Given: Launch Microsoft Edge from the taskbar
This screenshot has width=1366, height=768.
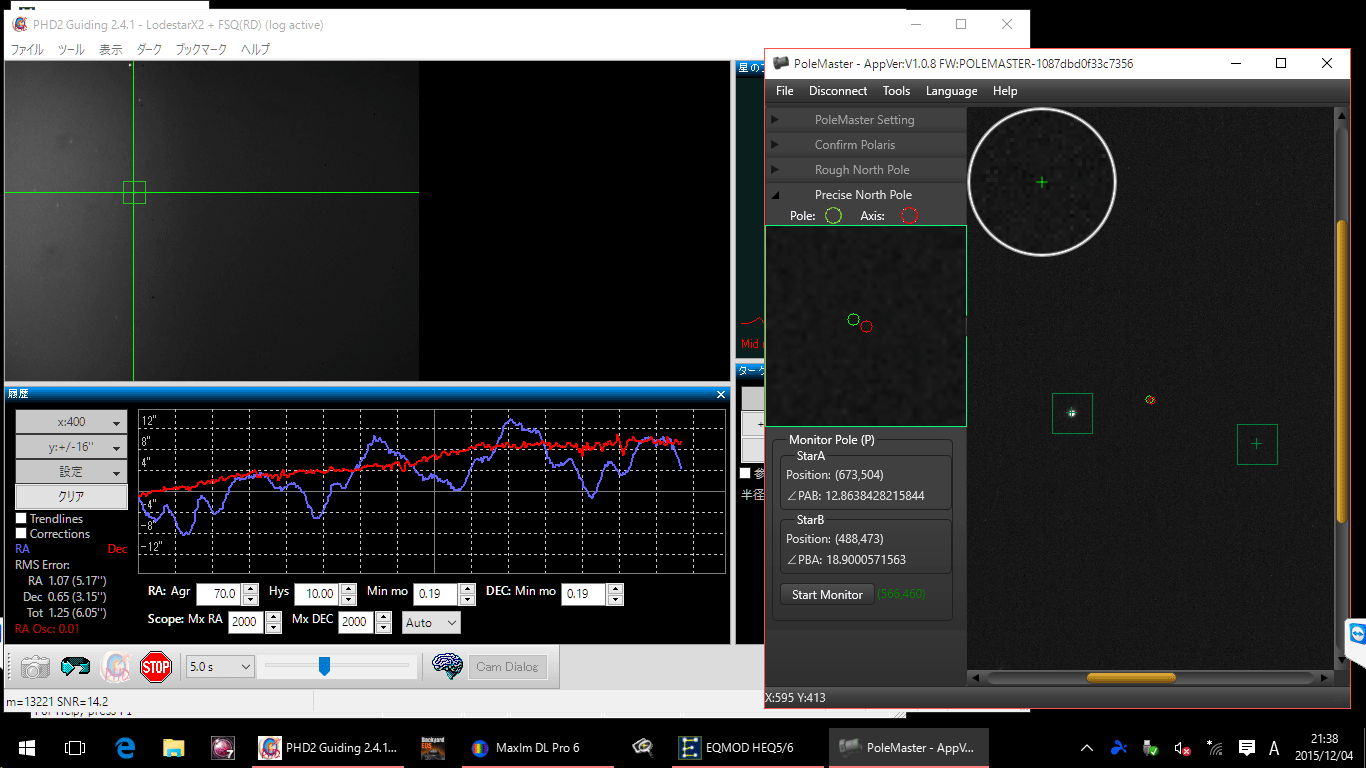Looking at the screenshot, I should click(x=125, y=747).
